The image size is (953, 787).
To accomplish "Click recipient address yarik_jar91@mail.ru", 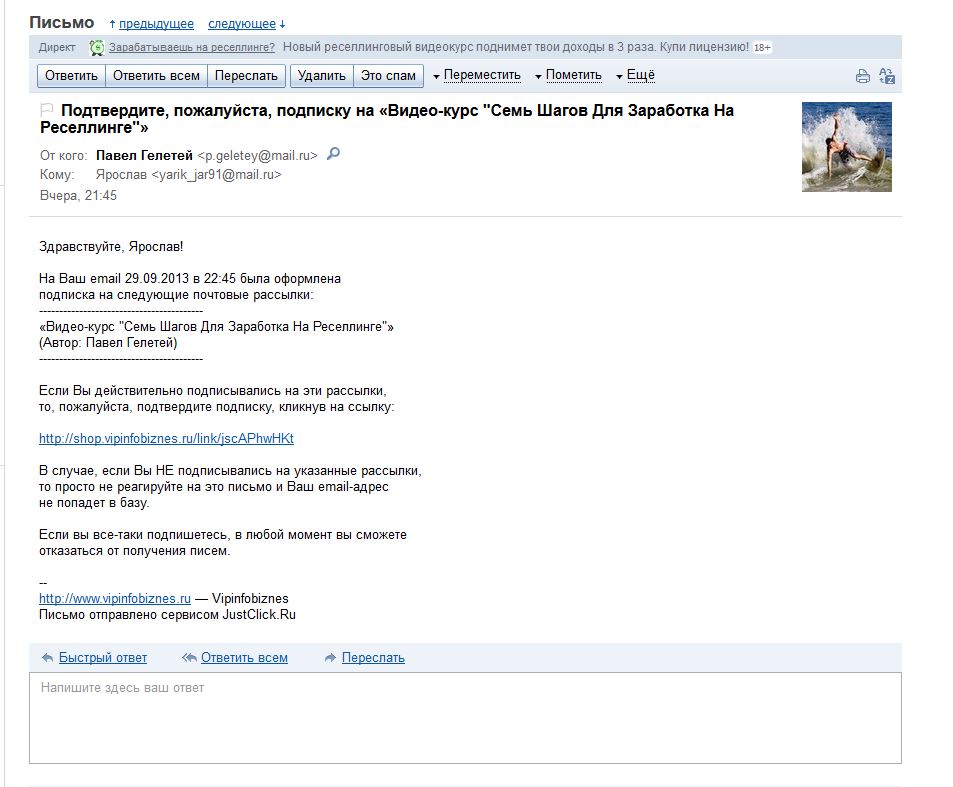I will pos(216,175).
